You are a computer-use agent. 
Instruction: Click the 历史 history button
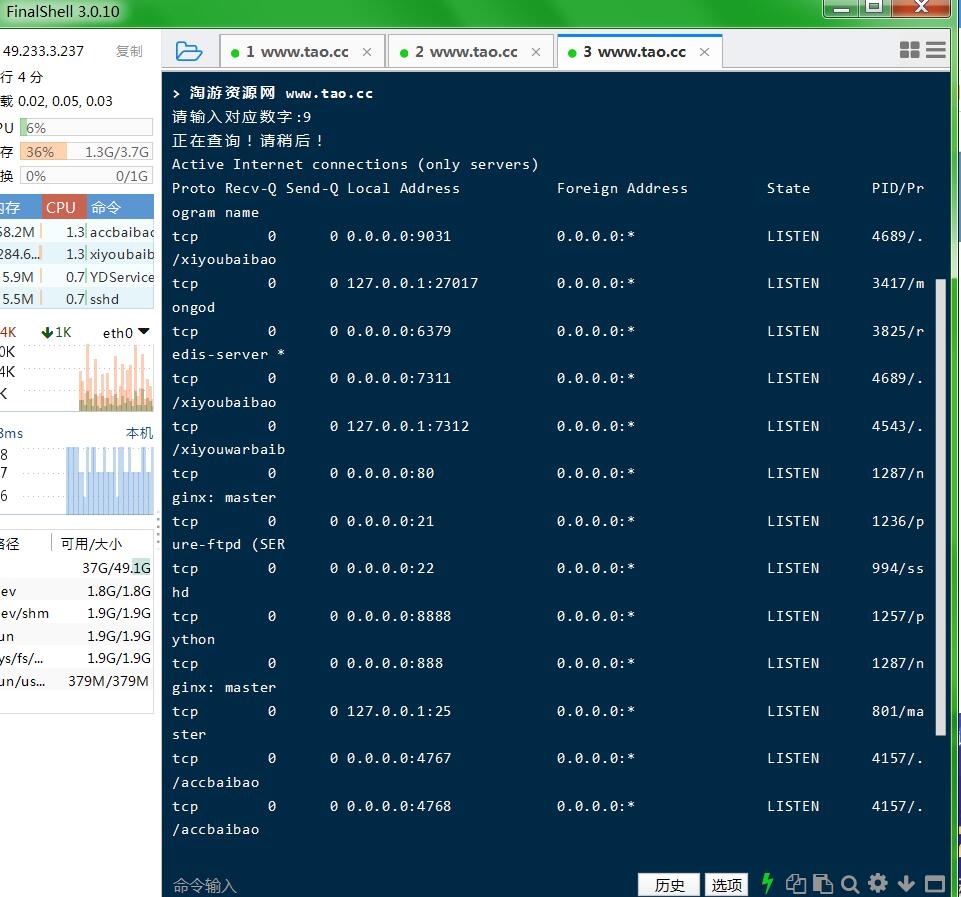click(669, 885)
